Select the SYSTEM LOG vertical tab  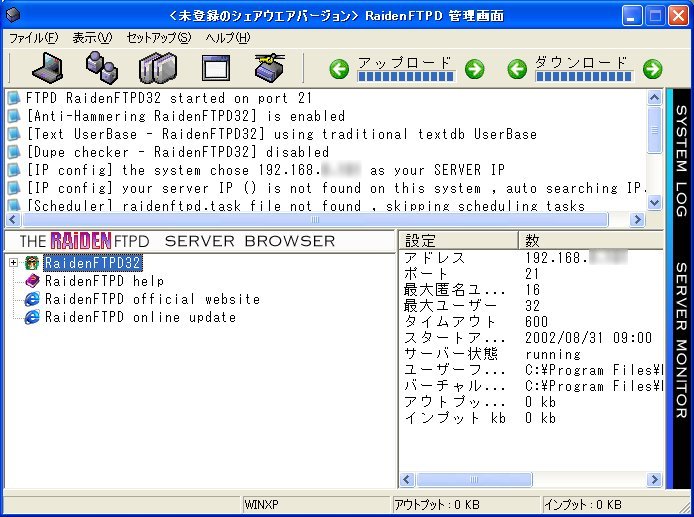click(680, 161)
